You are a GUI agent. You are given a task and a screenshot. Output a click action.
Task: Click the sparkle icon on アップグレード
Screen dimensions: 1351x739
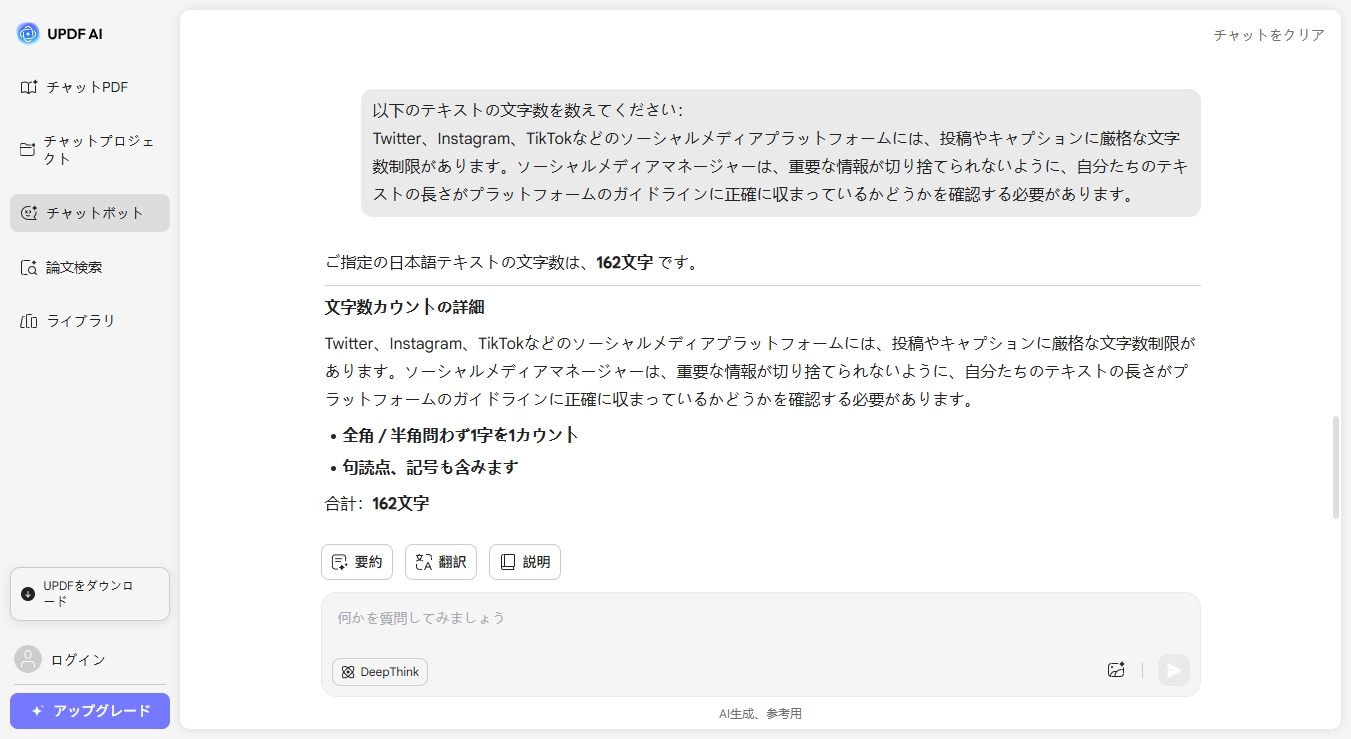[38, 711]
